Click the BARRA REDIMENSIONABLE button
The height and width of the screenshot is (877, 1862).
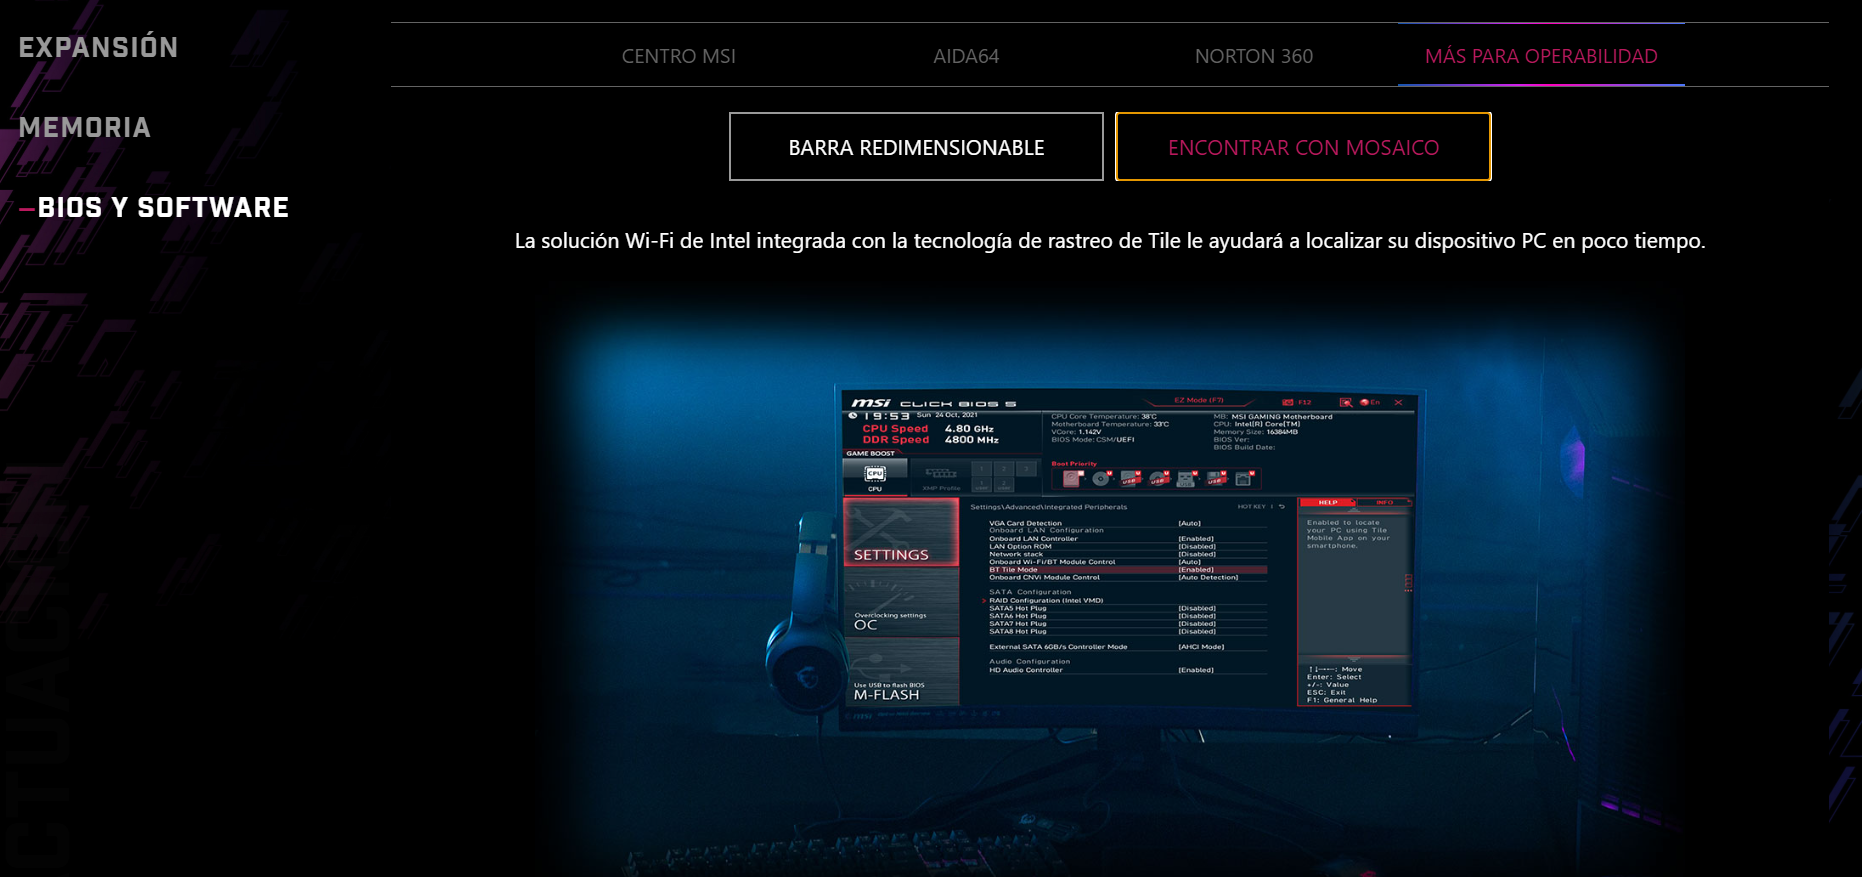(x=916, y=147)
